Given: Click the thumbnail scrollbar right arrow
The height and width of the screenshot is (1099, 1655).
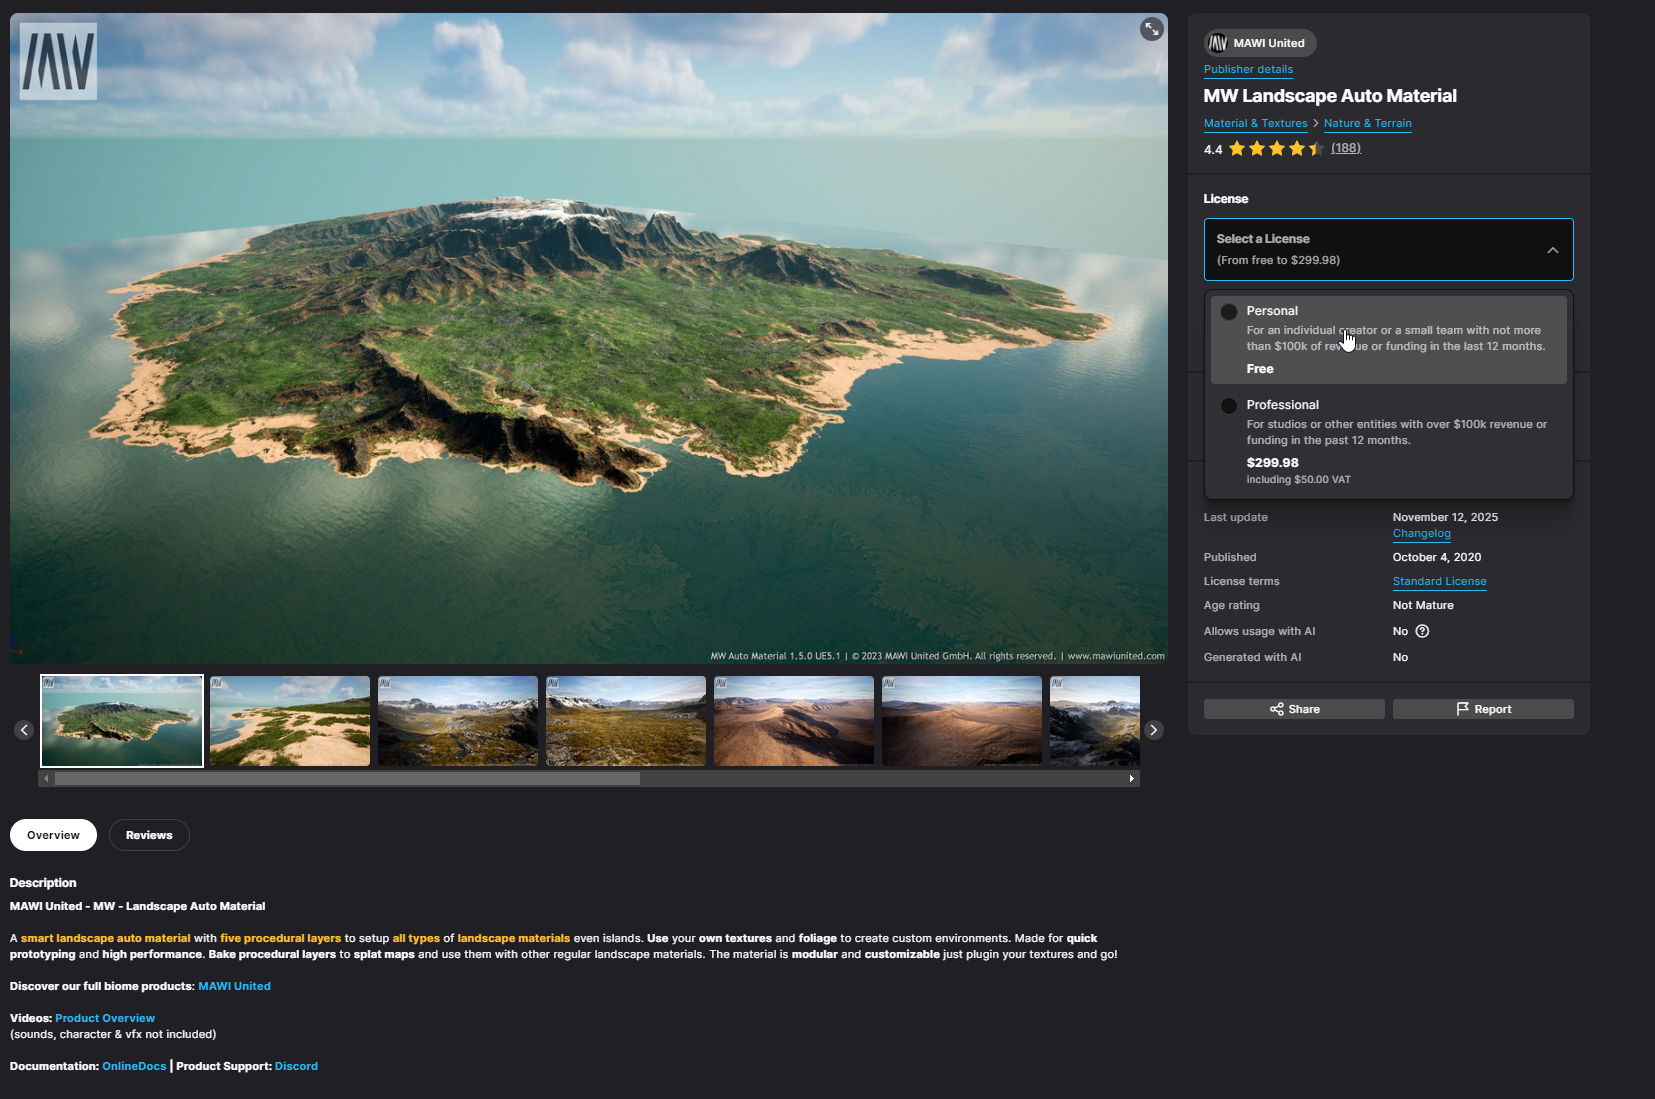Looking at the screenshot, I should pos(1131,778).
